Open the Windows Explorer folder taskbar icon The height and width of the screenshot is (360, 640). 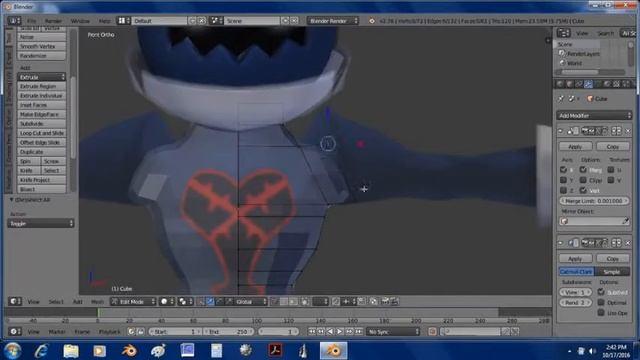pyautogui.click(x=71, y=351)
